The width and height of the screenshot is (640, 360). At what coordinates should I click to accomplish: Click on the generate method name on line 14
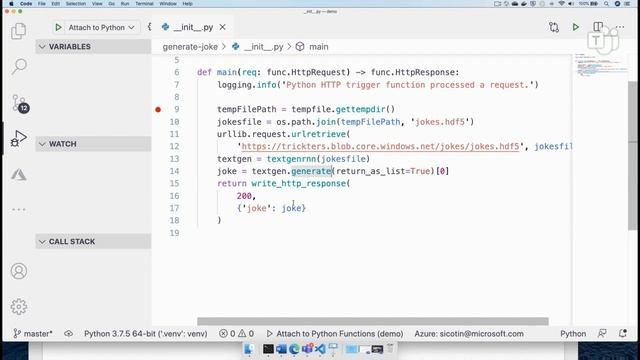pyautogui.click(x=311, y=171)
